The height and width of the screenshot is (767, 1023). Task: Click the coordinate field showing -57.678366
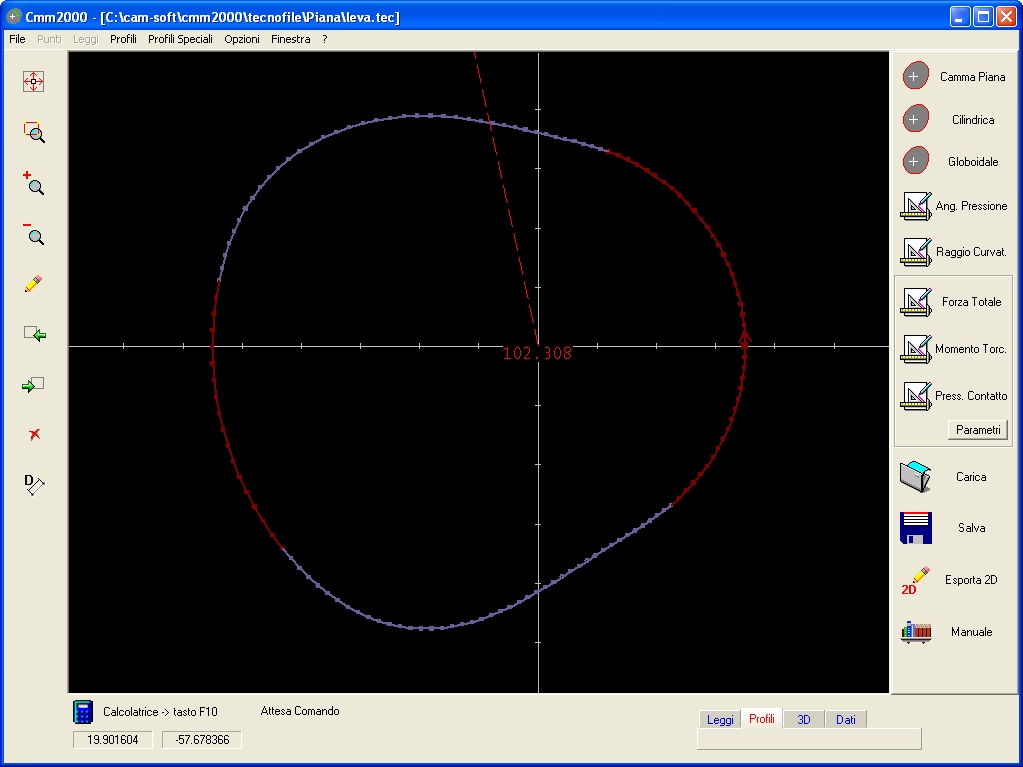(x=202, y=740)
